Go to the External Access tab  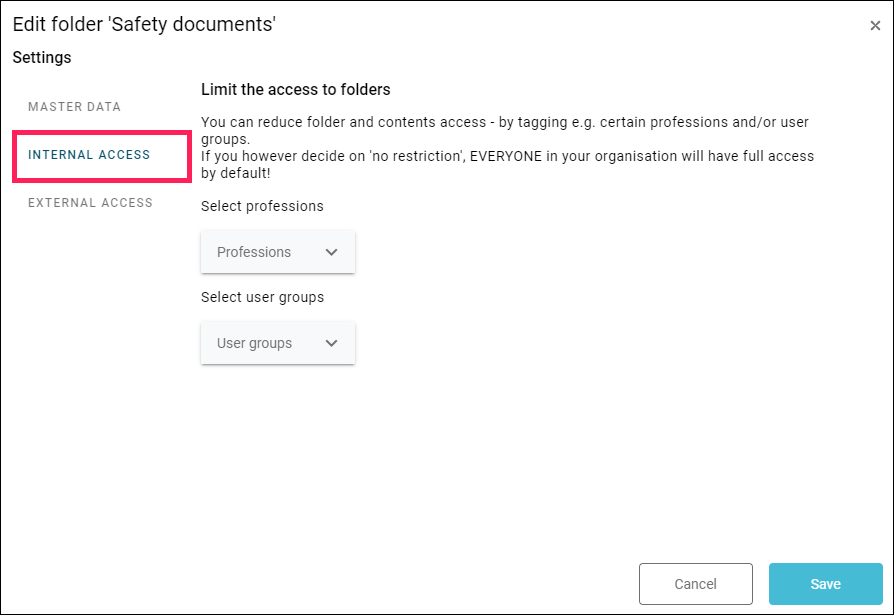(x=90, y=202)
